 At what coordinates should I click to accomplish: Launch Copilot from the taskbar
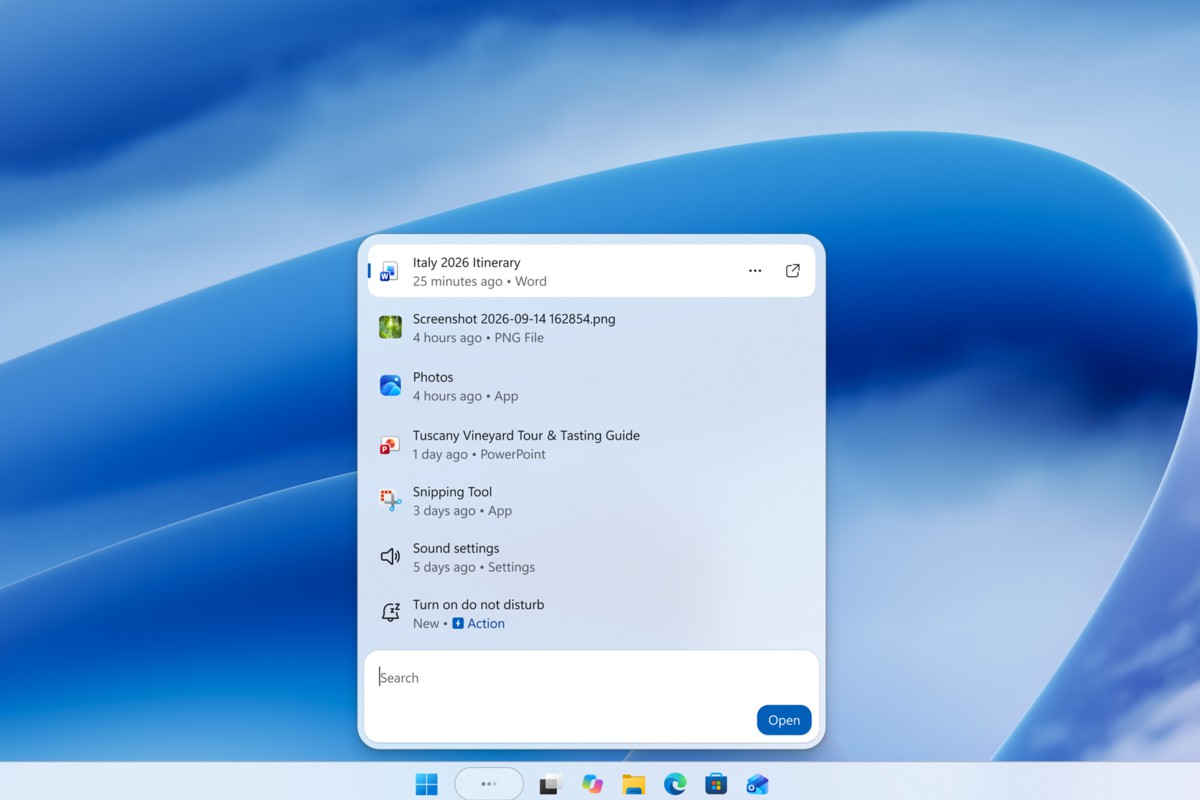593,784
